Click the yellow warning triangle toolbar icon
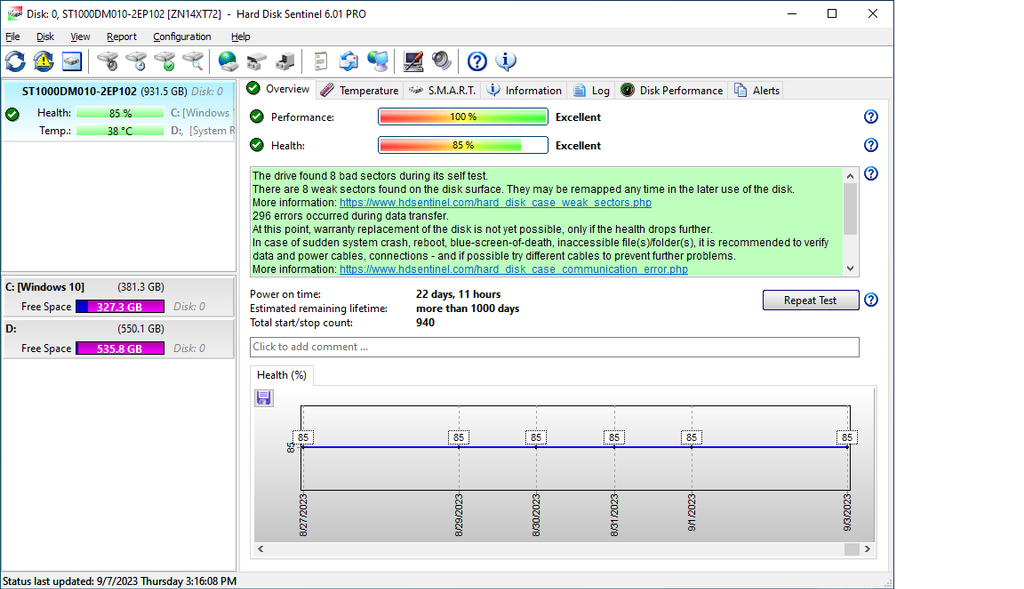The width and height of the screenshot is (1024, 589). point(43,62)
